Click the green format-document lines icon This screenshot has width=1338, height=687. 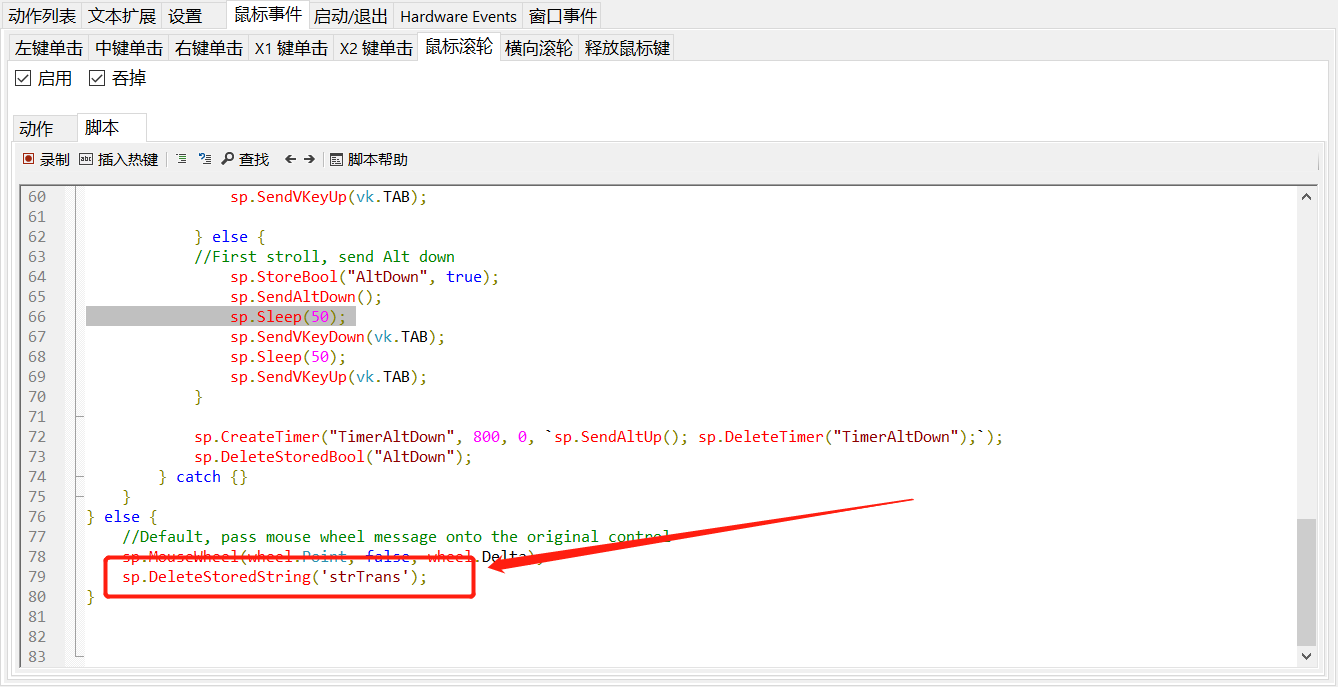(x=181, y=159)
